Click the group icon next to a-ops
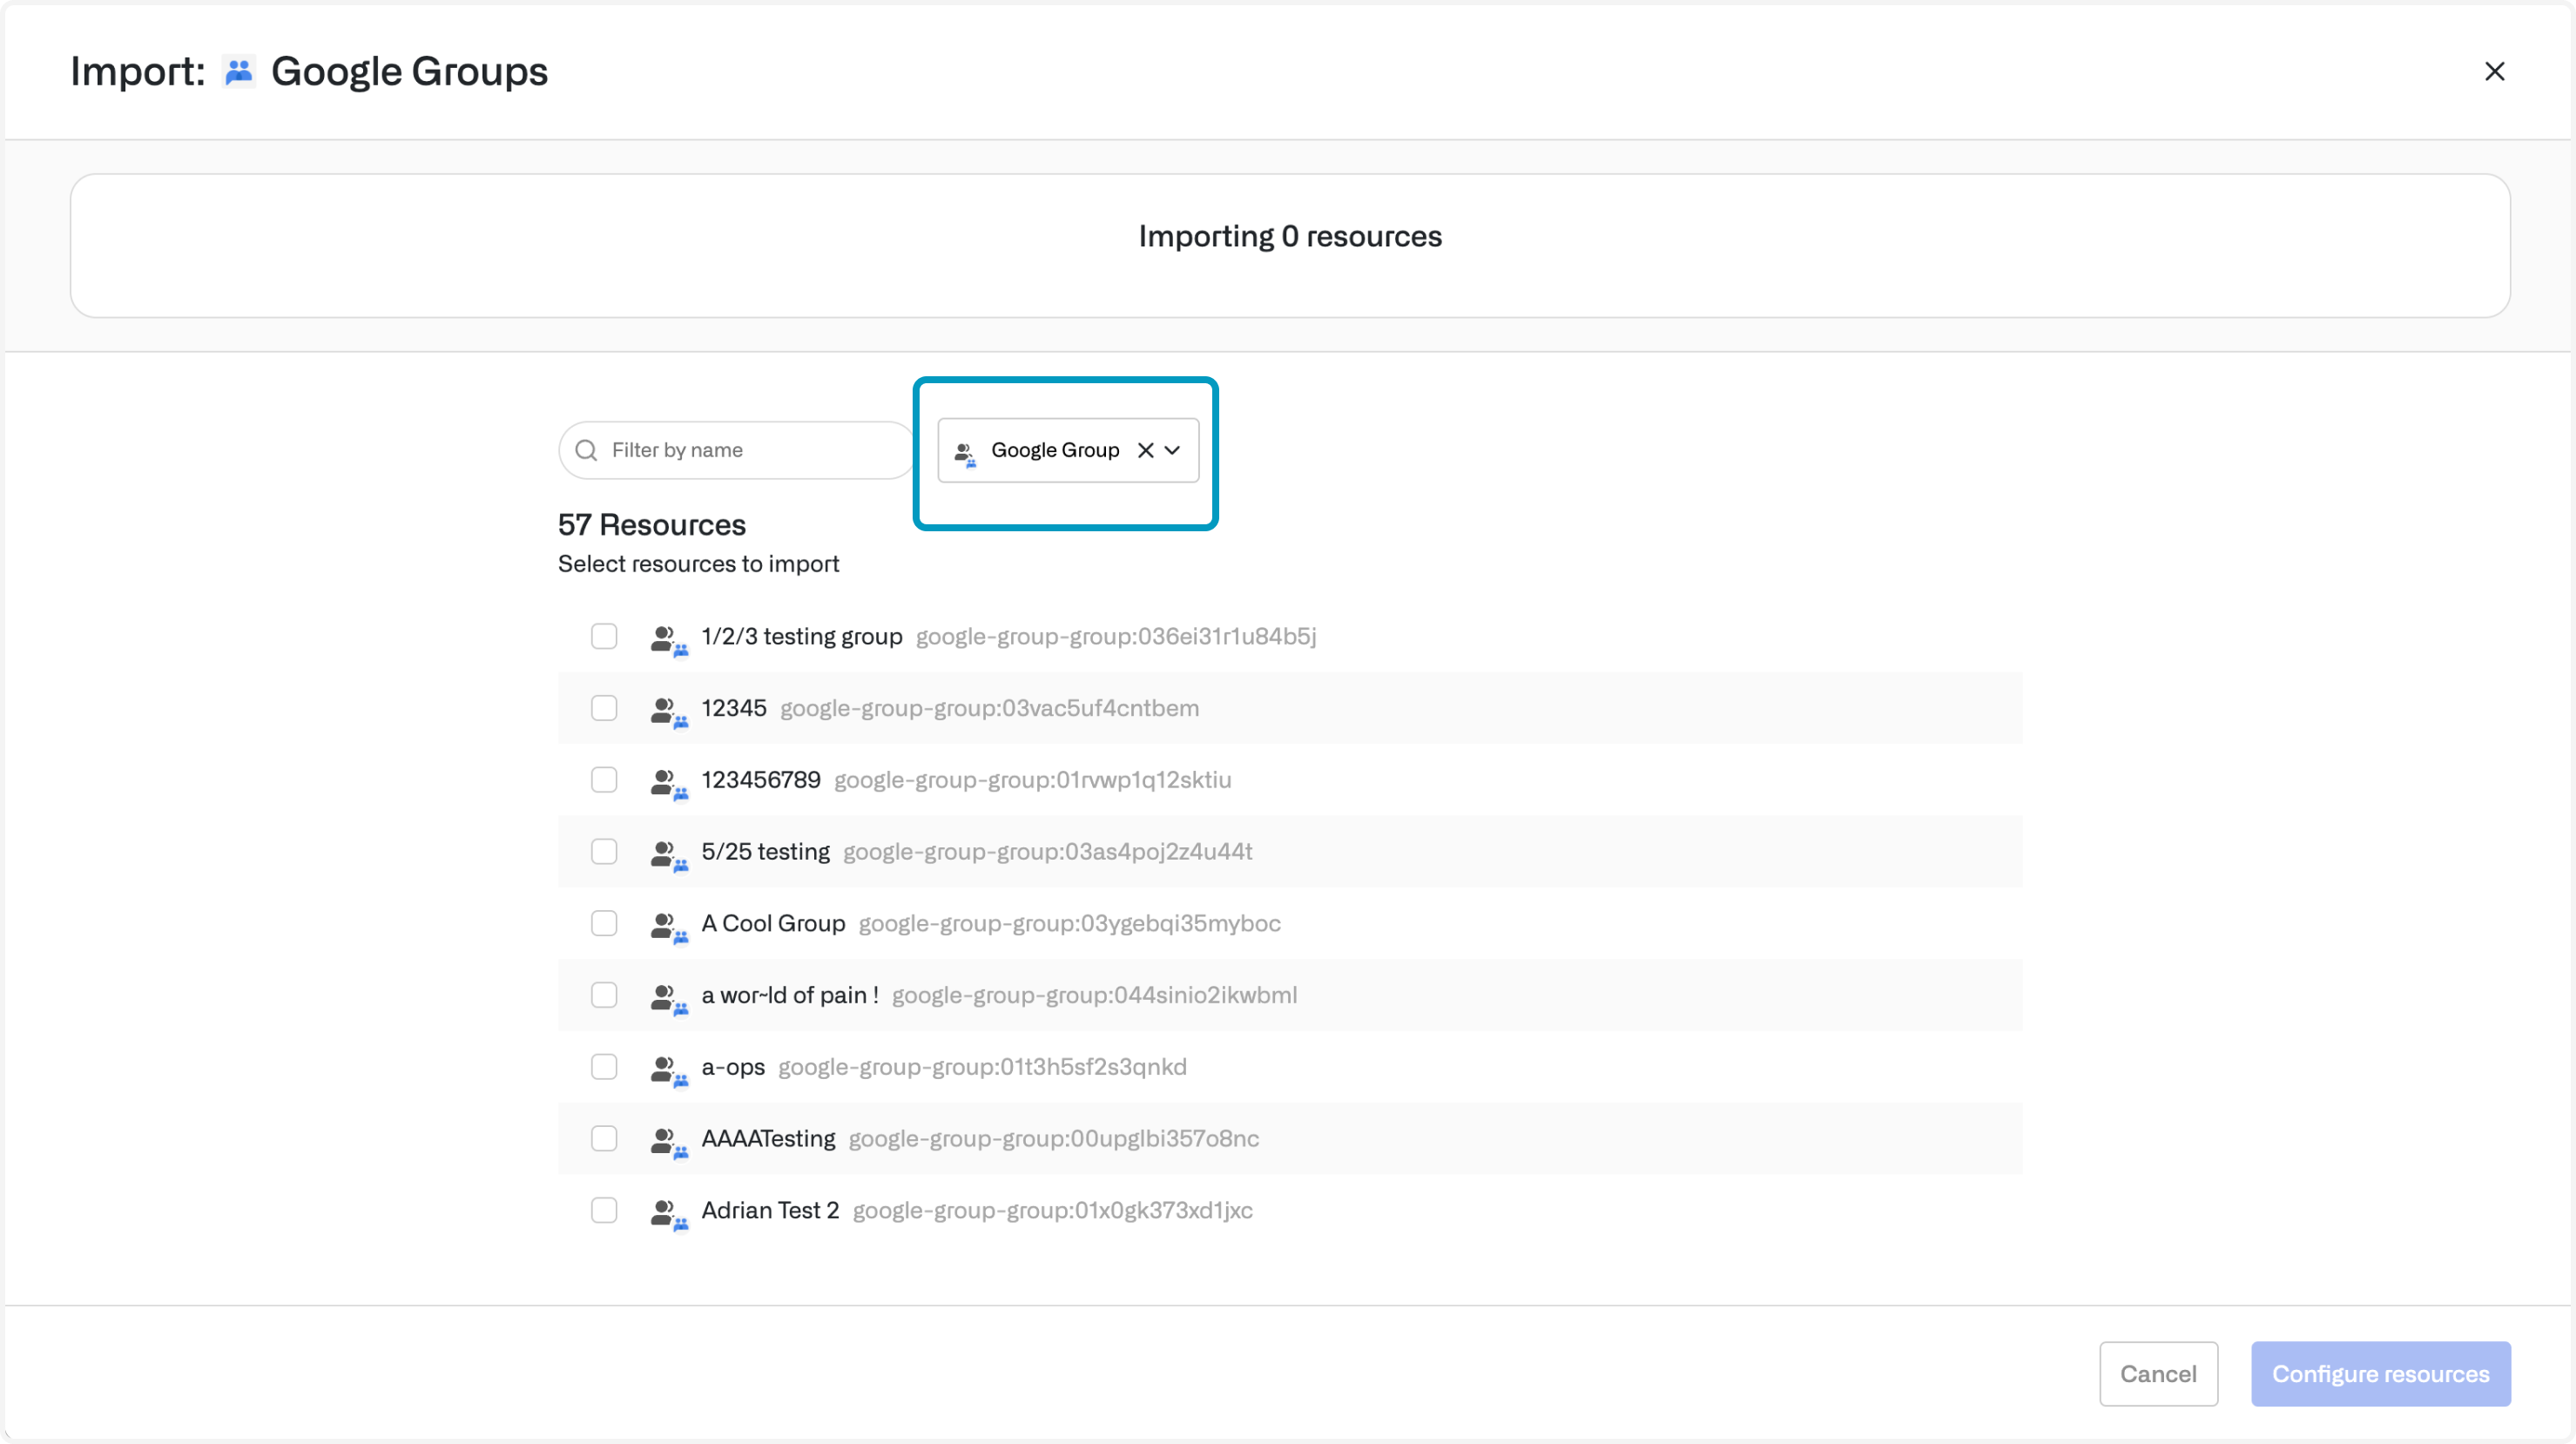This screenshot has width=2576, height=1444. 667,1069
